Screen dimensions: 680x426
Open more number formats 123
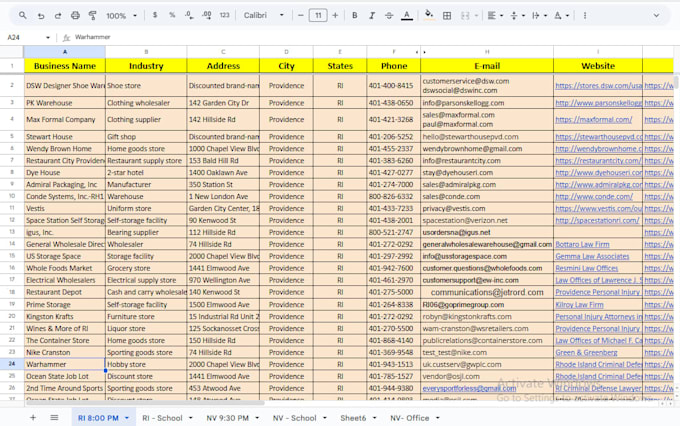[224, 15]
